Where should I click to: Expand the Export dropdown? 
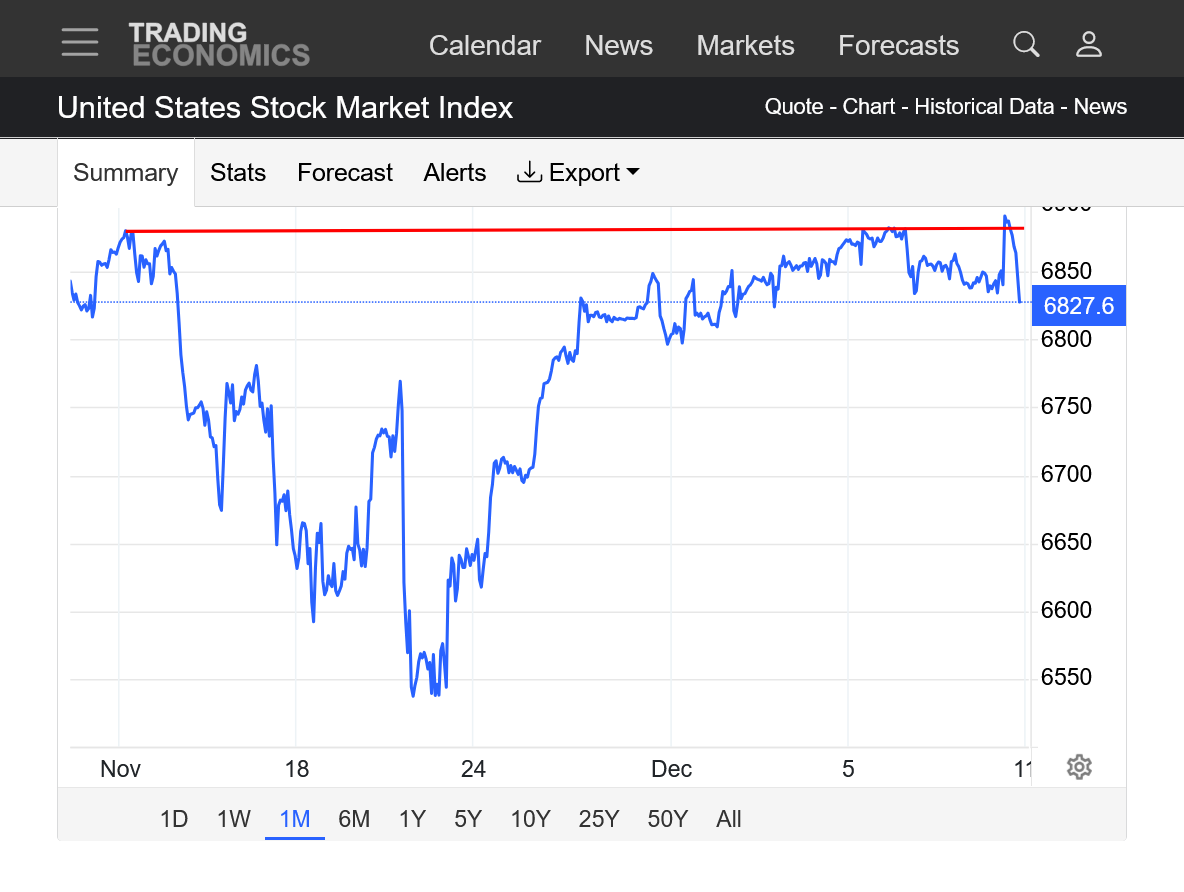(578, 173)
